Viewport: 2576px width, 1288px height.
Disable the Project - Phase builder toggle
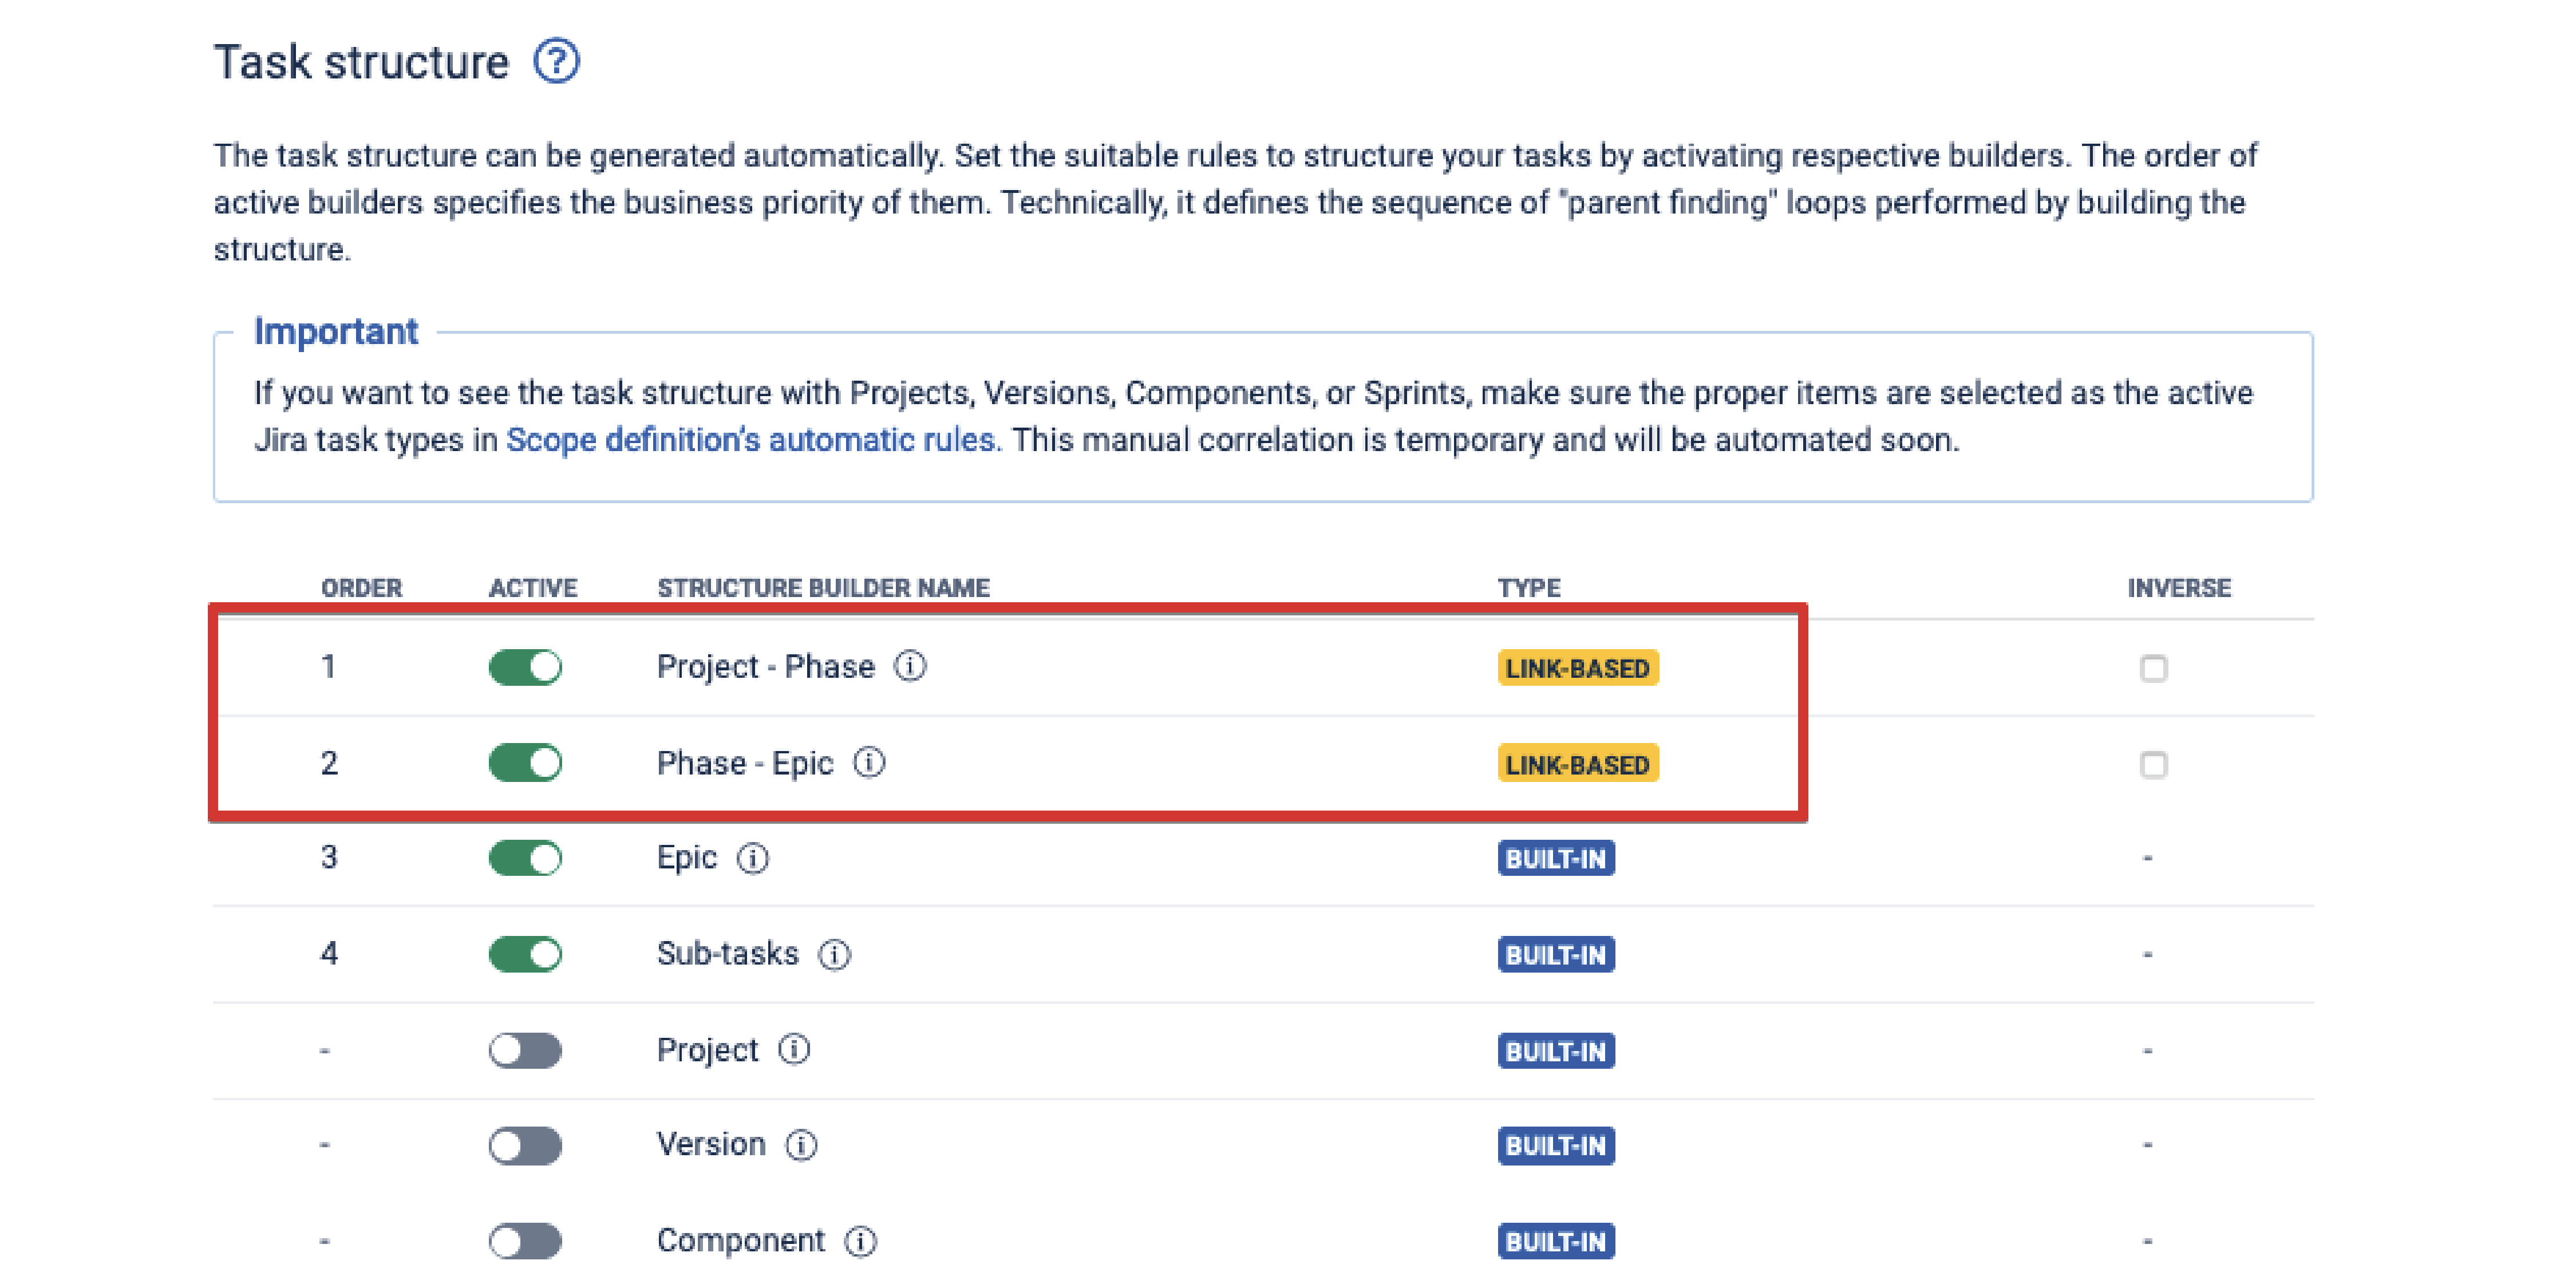pos(525,667)
